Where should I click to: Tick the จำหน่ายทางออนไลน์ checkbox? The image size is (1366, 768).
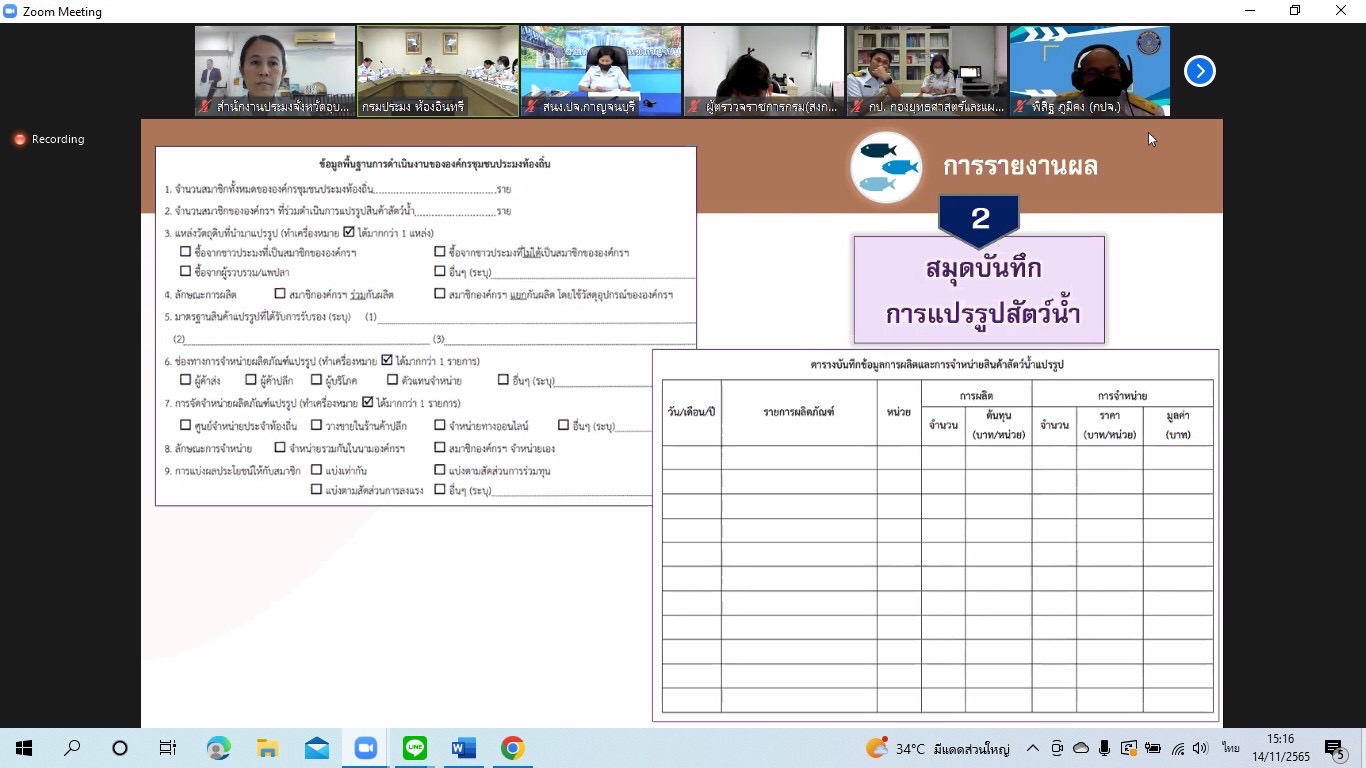pos(440,425)
